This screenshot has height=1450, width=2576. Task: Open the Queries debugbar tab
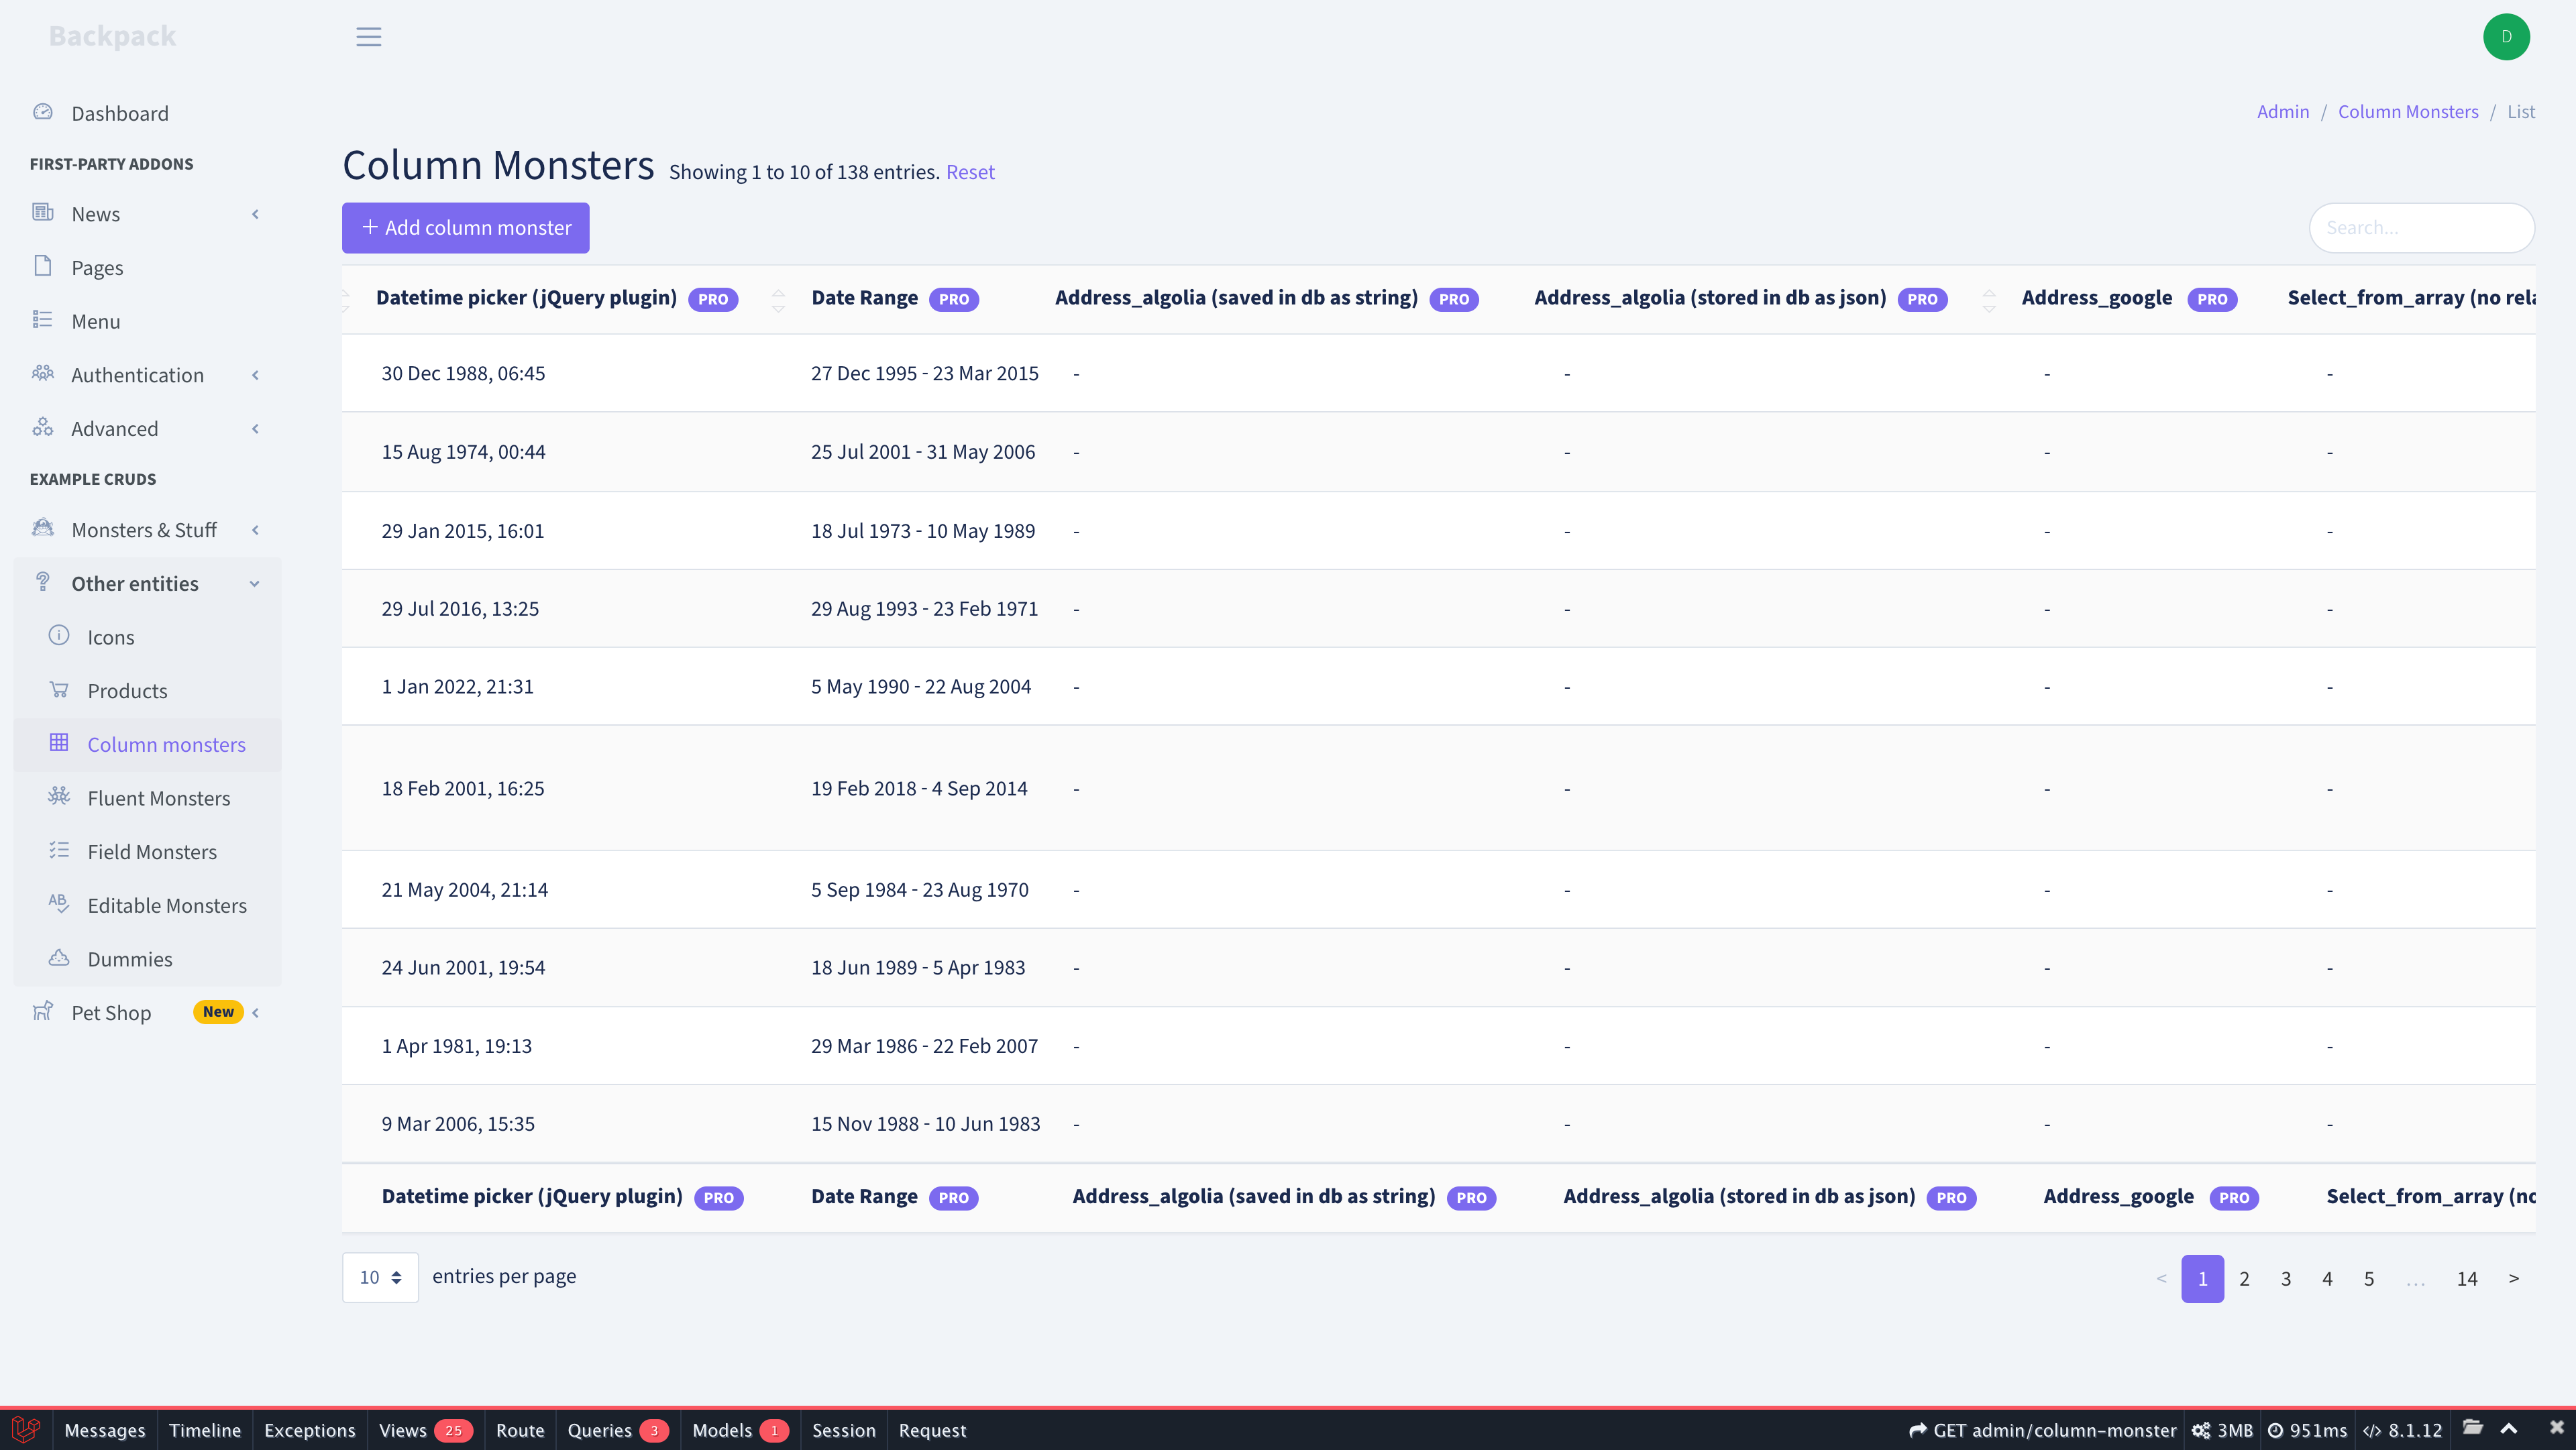[x=617, y=1430]
